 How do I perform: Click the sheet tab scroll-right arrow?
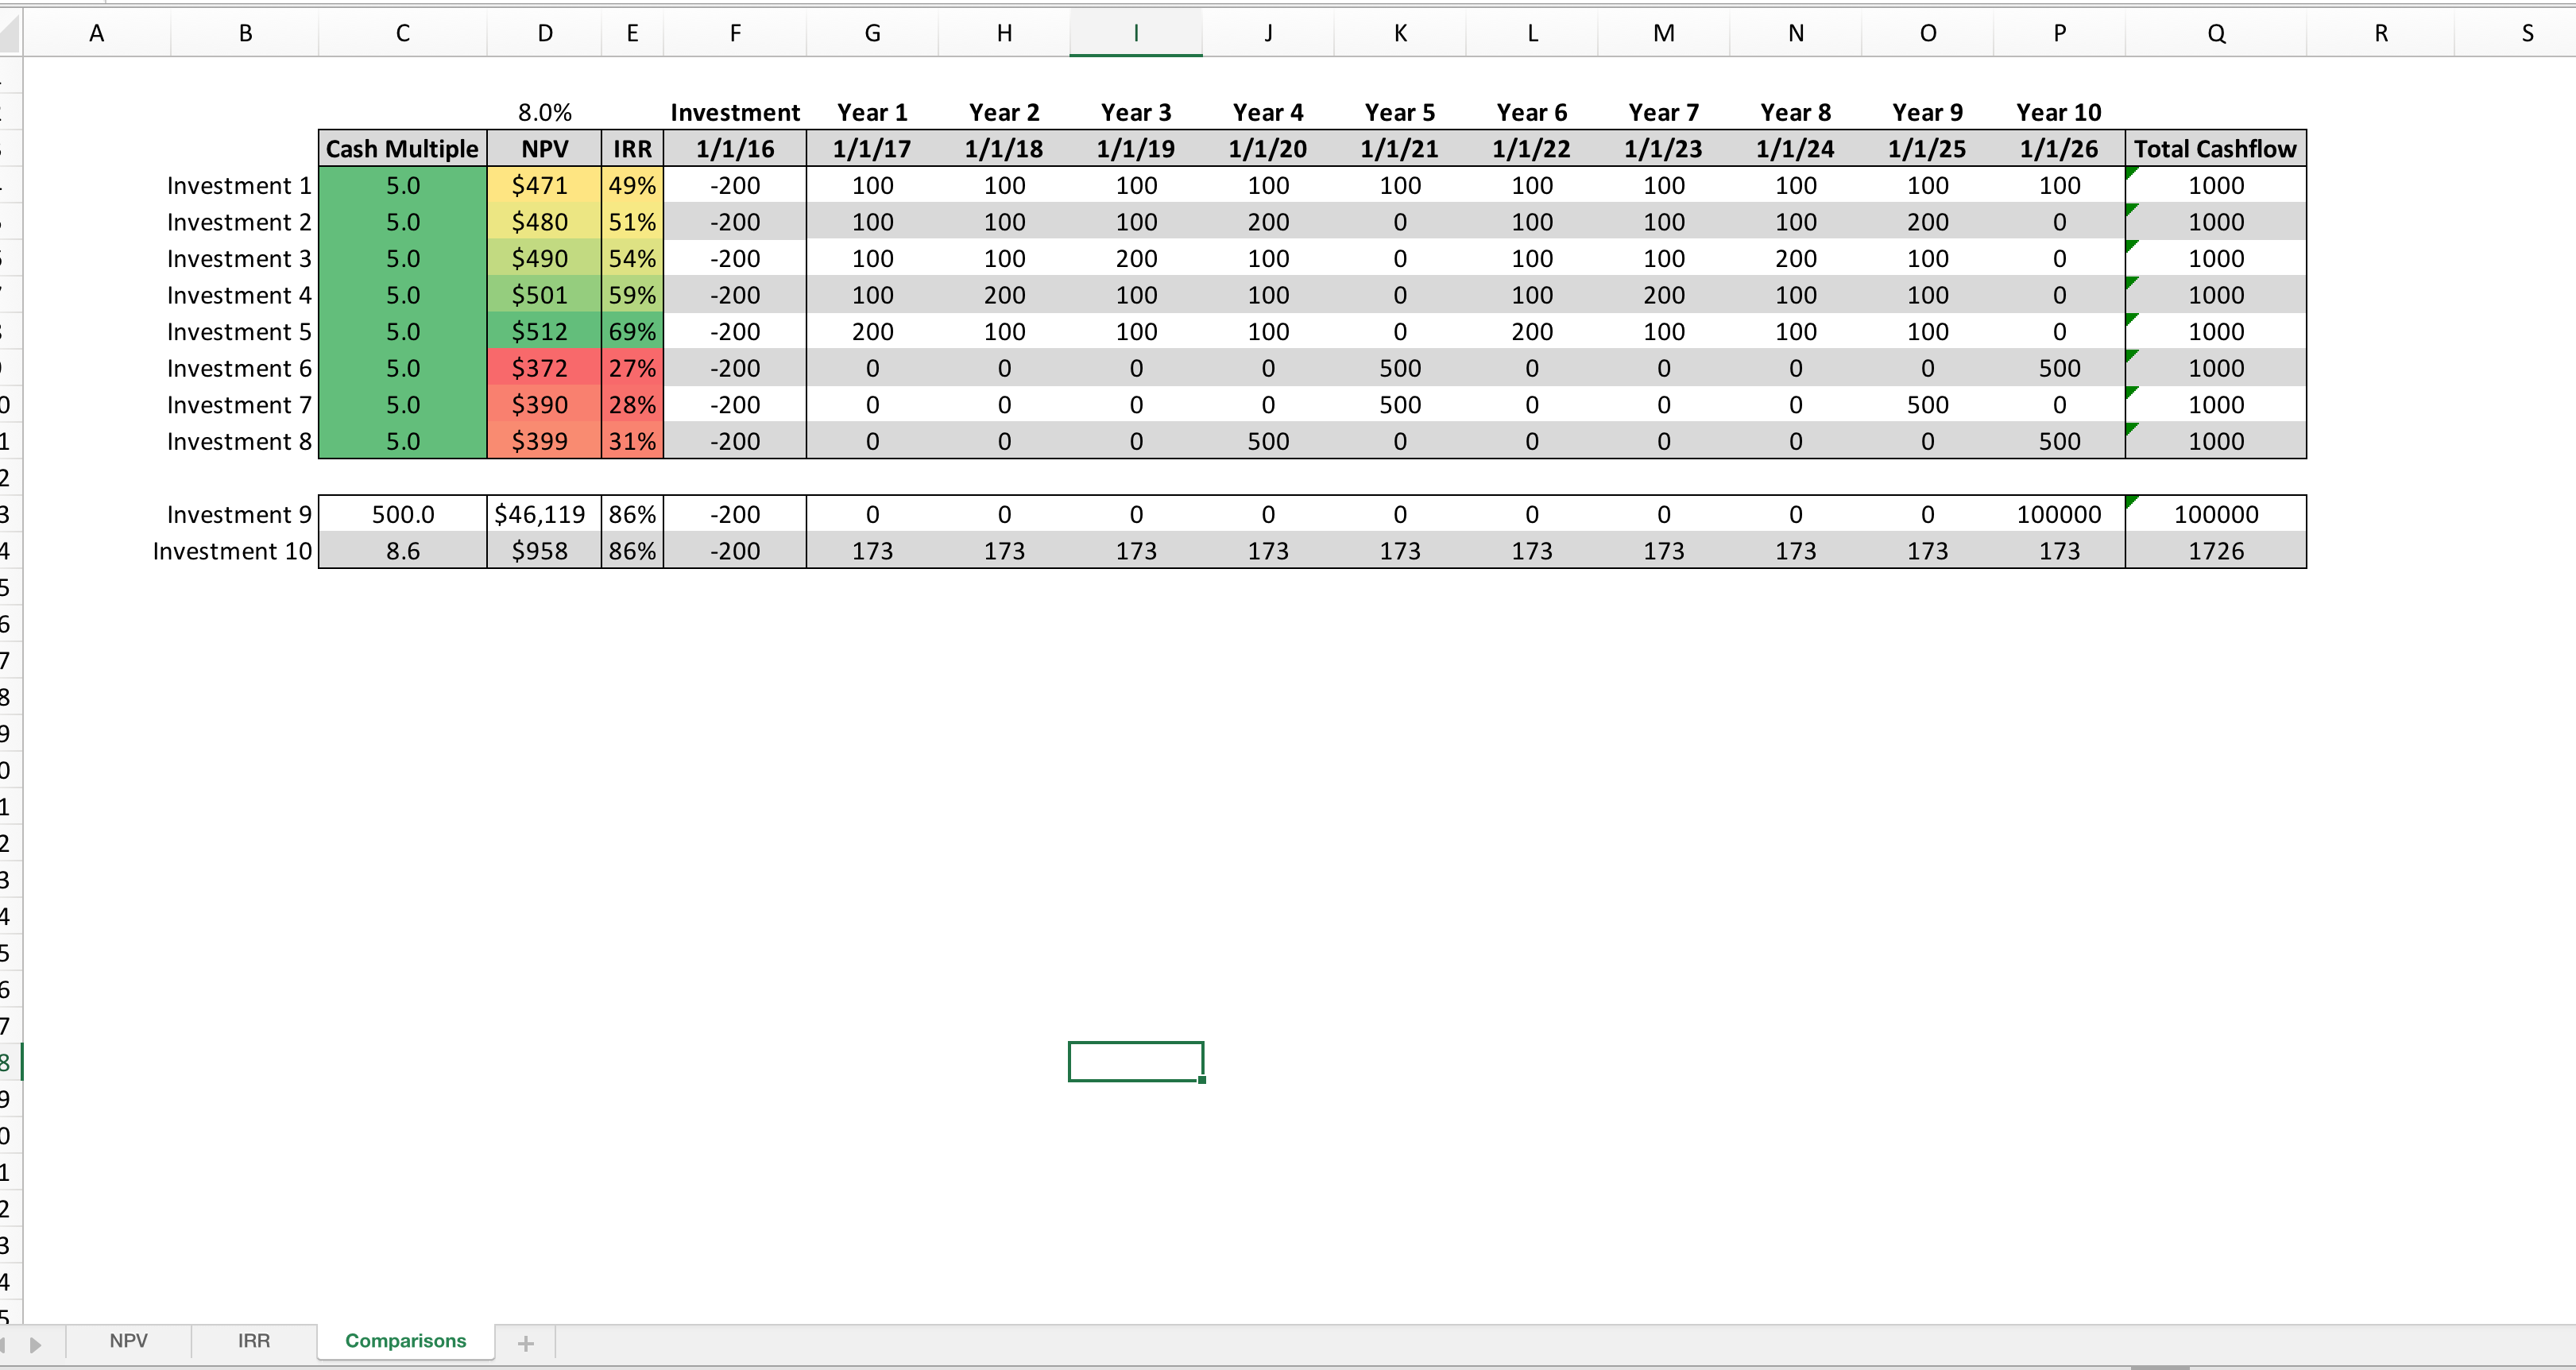(x=36, y=1344)
